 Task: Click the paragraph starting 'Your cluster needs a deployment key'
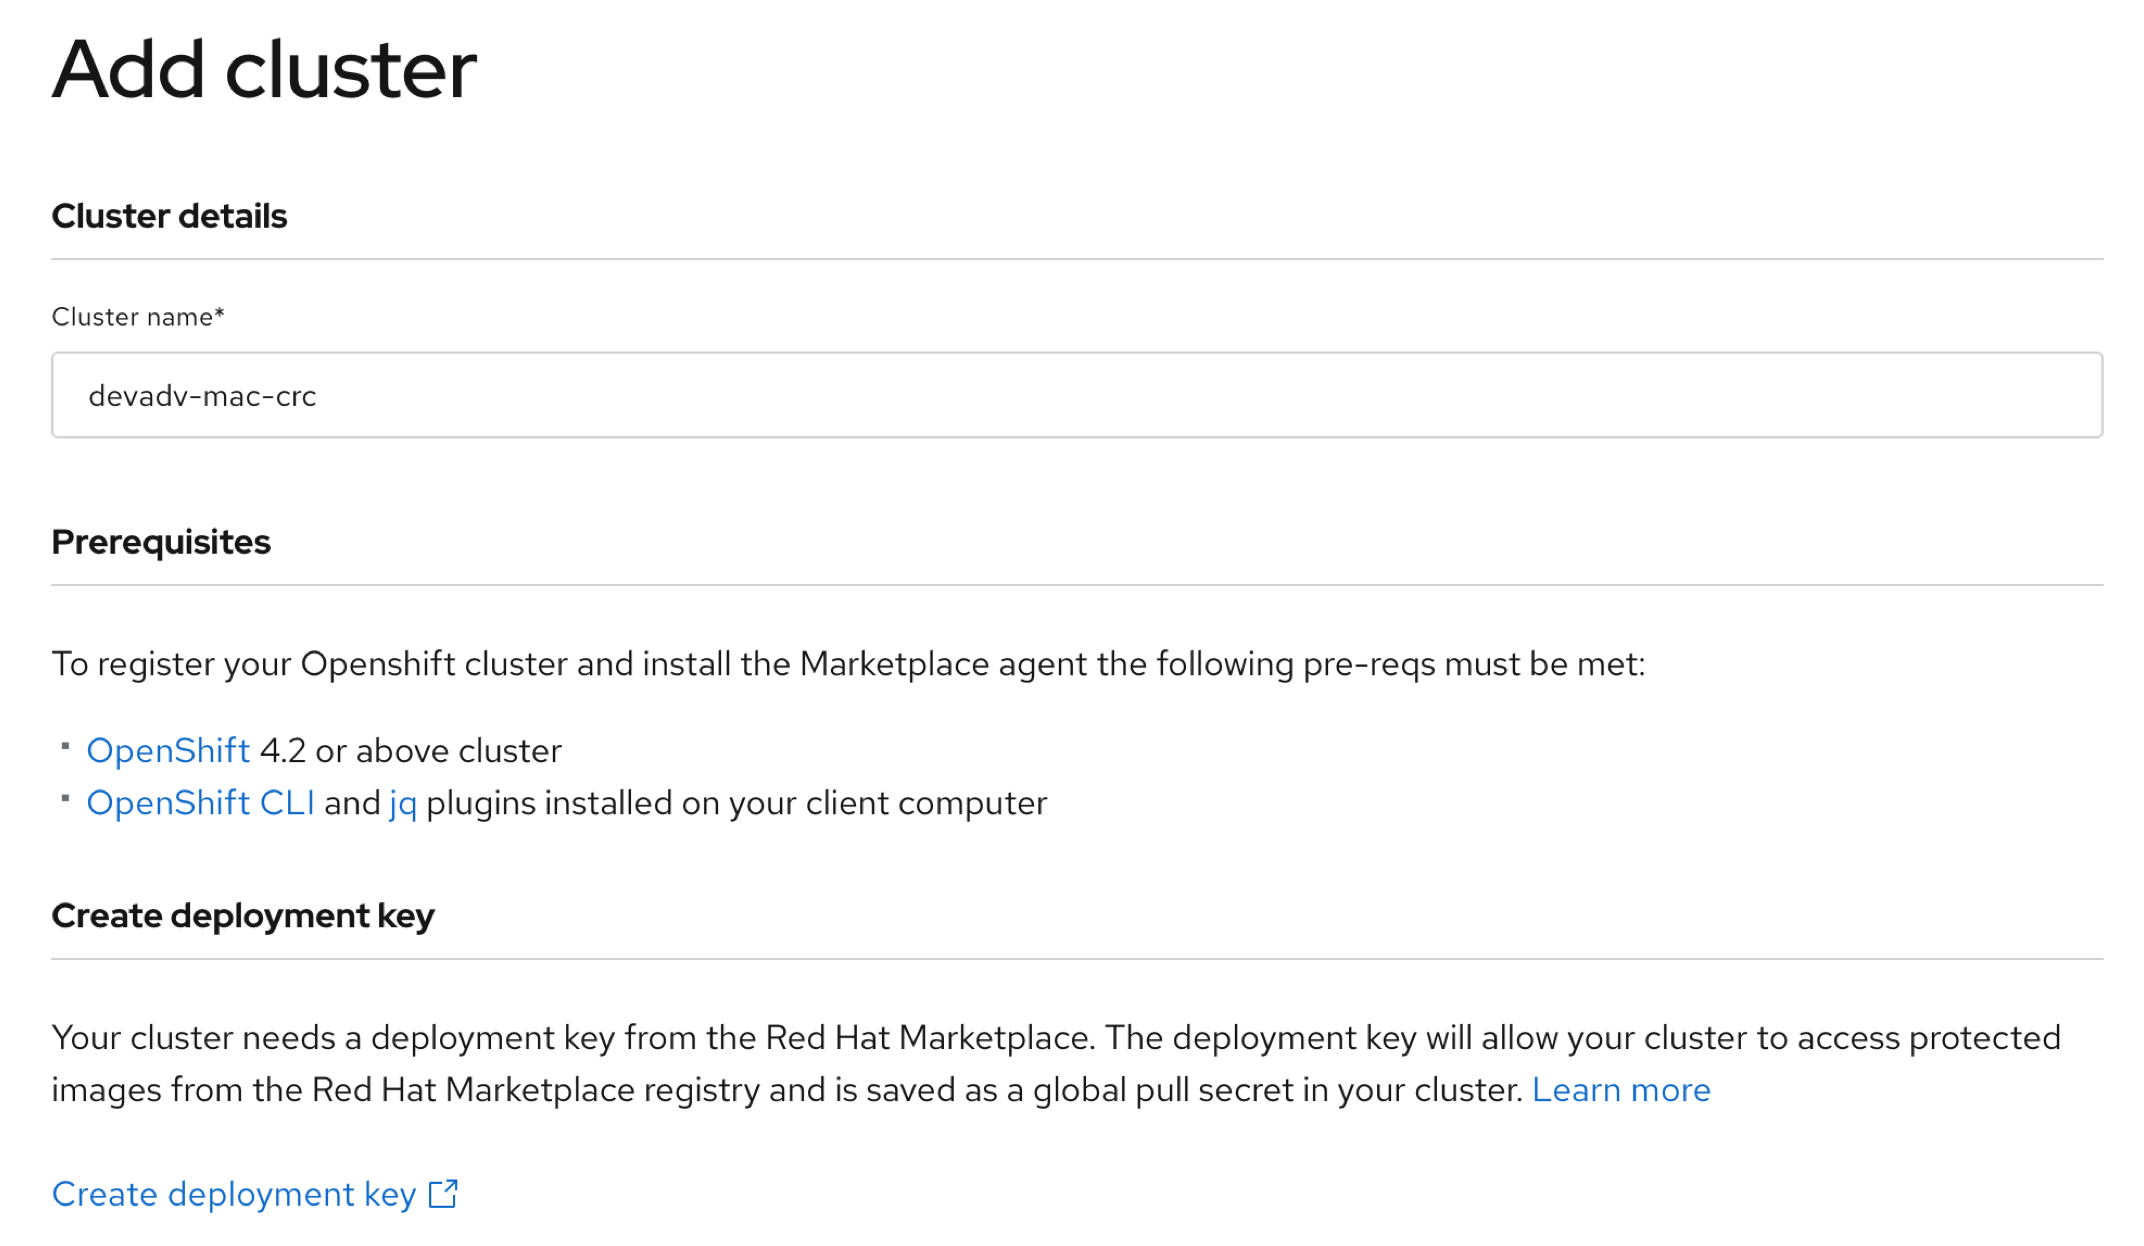click(x=1056, y=1063)
